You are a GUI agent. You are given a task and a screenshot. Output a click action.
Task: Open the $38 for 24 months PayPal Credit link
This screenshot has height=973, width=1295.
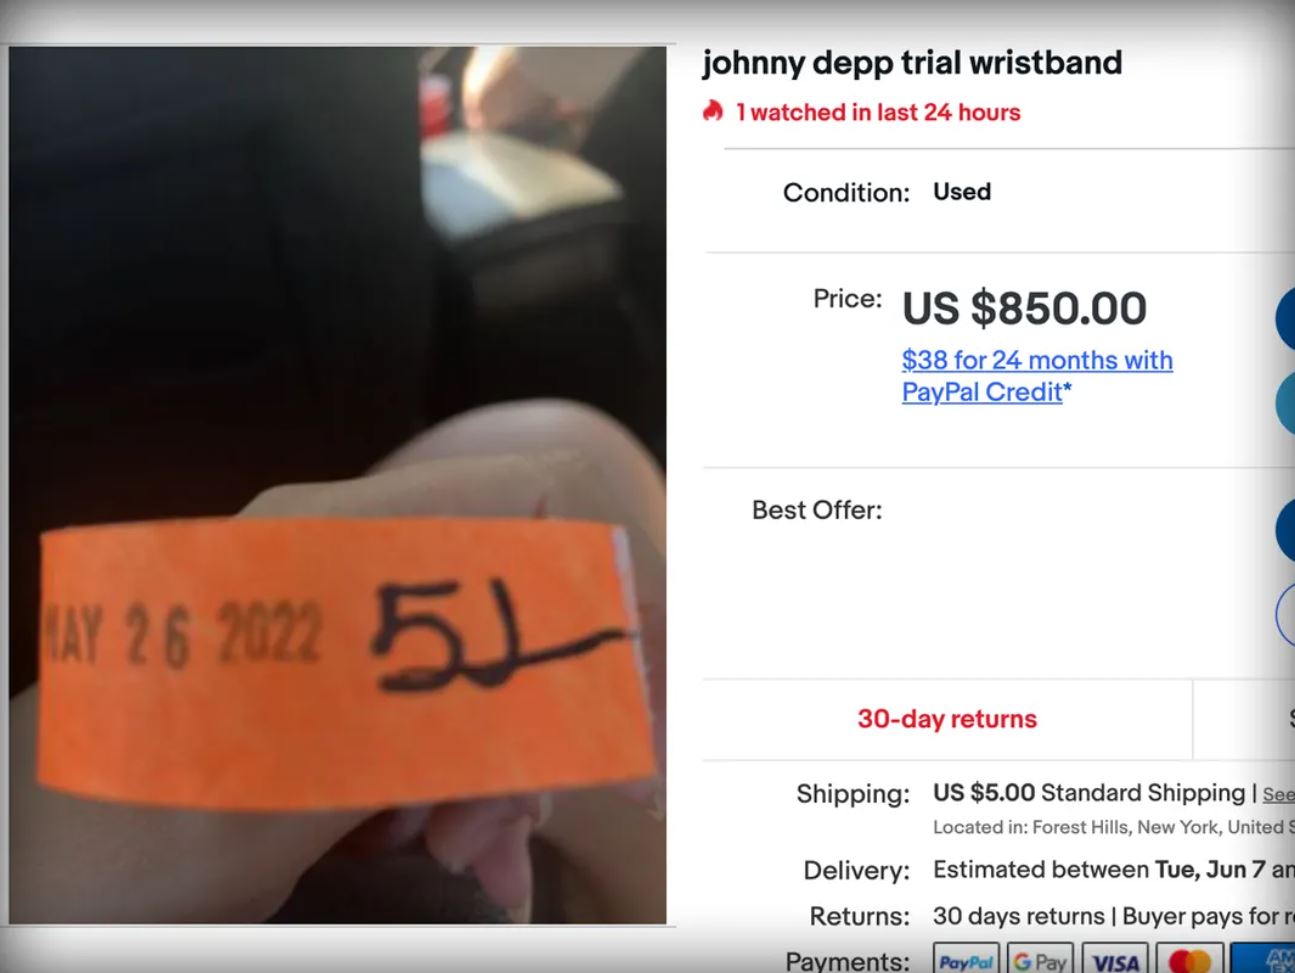point(1037,375)
